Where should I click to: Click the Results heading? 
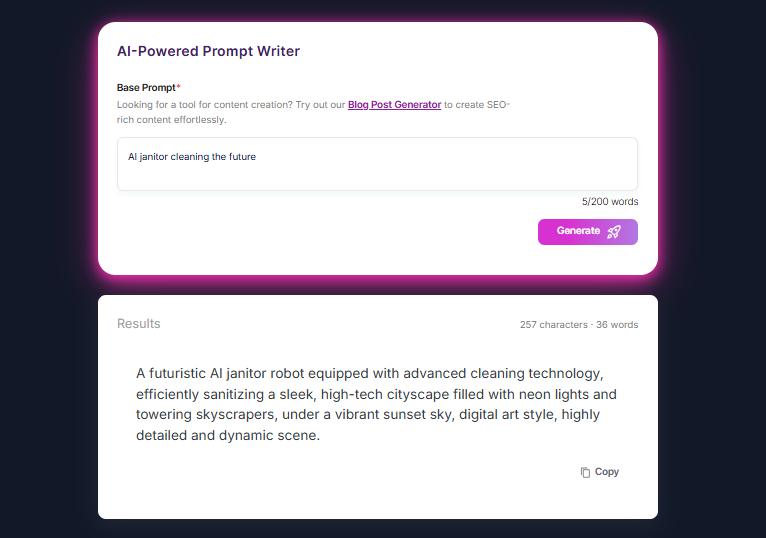point(138,324)
